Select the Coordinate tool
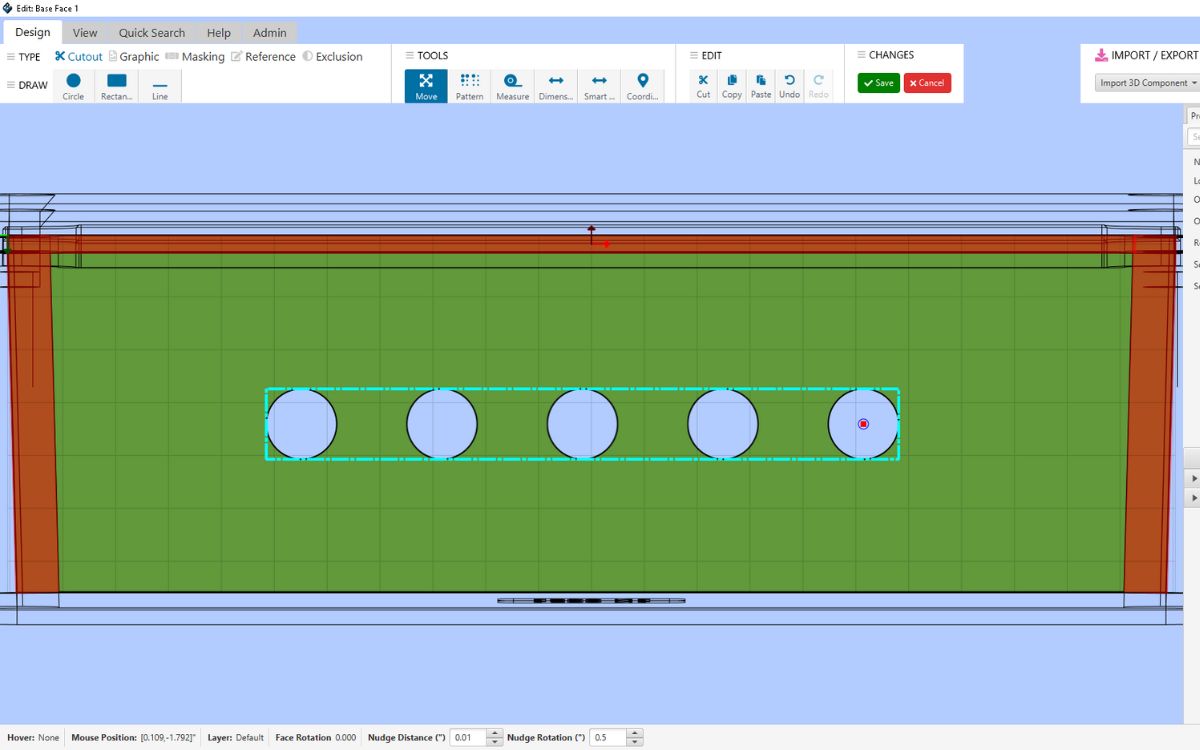This screenshot has height=750, width=1200. 642,86
